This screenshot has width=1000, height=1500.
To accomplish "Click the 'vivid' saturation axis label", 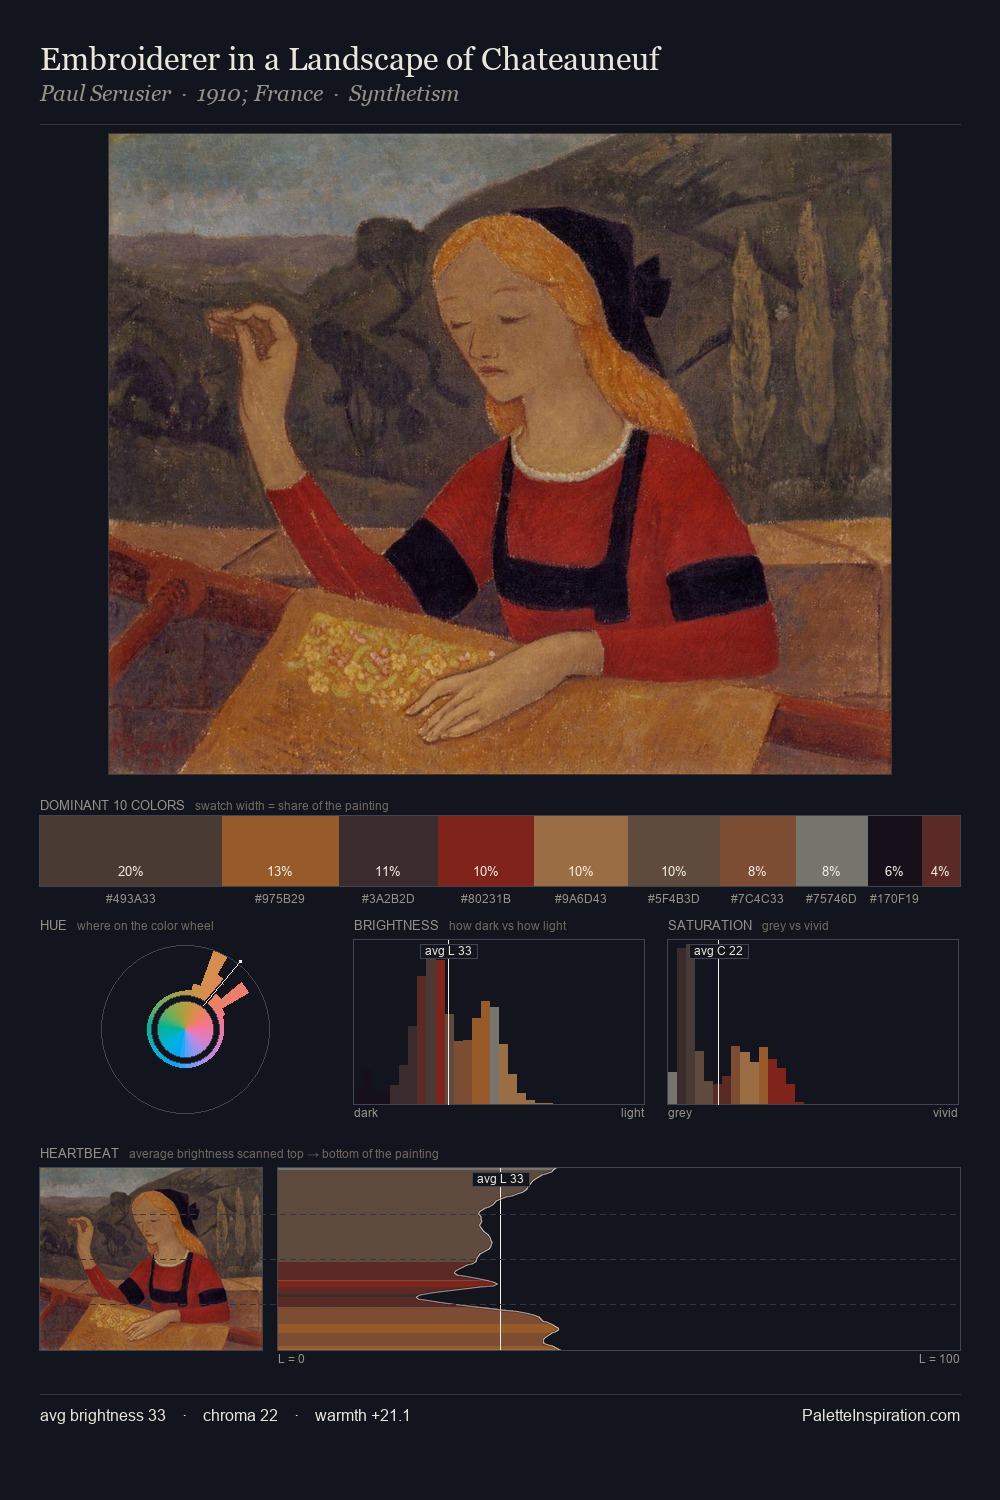I will pos(945,1113).
